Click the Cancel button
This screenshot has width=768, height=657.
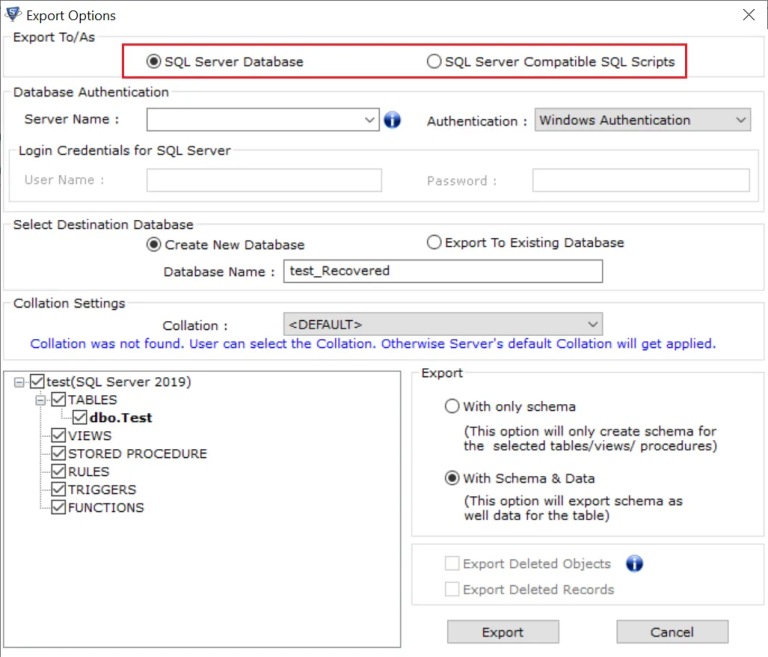[672, 632]
